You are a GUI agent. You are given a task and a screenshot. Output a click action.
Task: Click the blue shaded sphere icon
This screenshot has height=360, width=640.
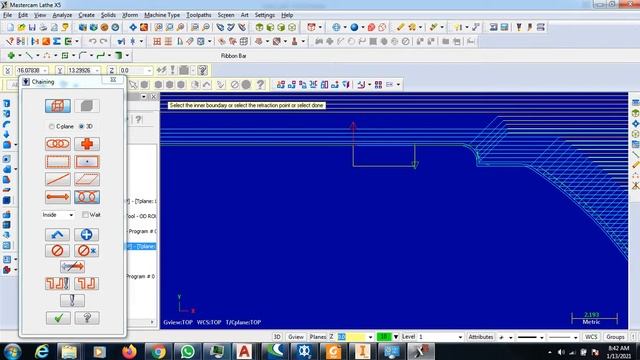coord(354,27)
